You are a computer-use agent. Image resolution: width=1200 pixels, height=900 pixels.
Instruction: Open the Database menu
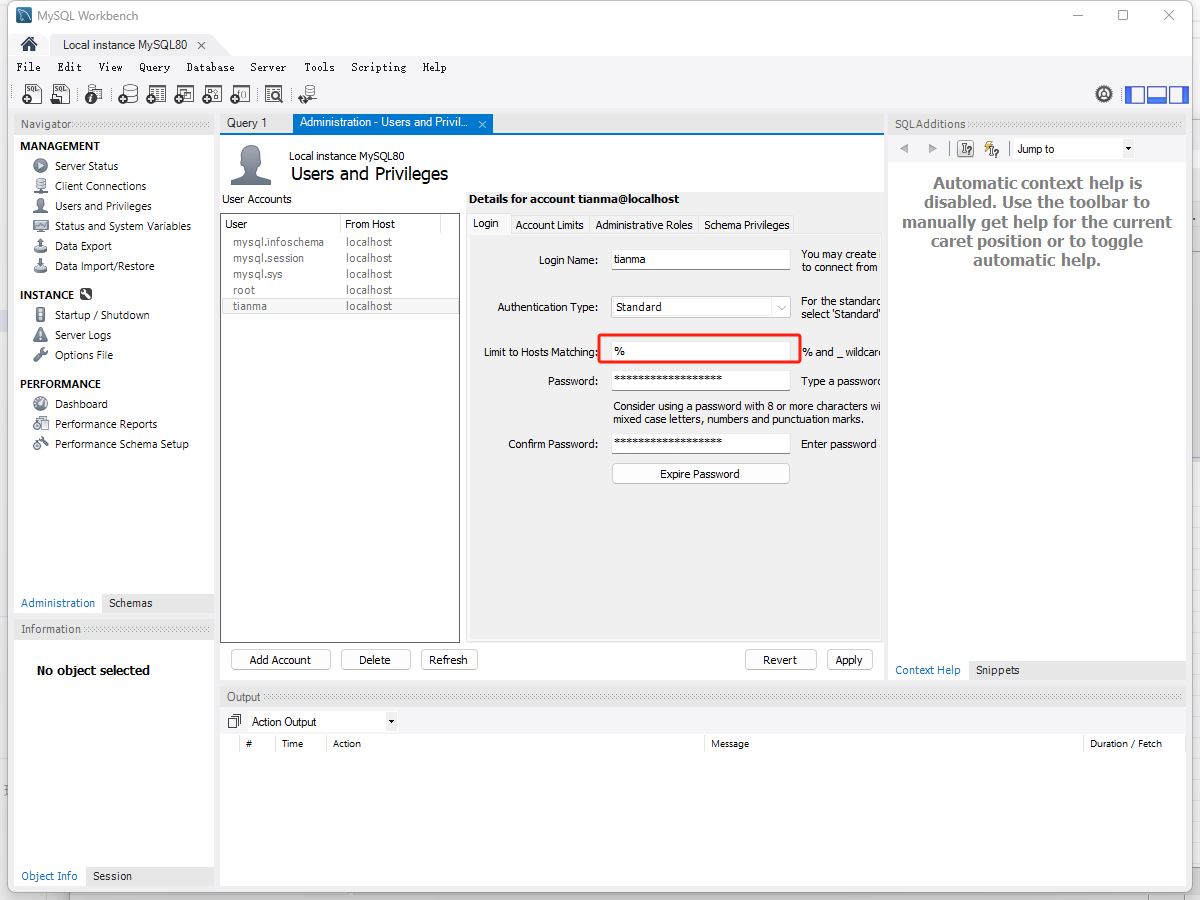tap(210, 67)
